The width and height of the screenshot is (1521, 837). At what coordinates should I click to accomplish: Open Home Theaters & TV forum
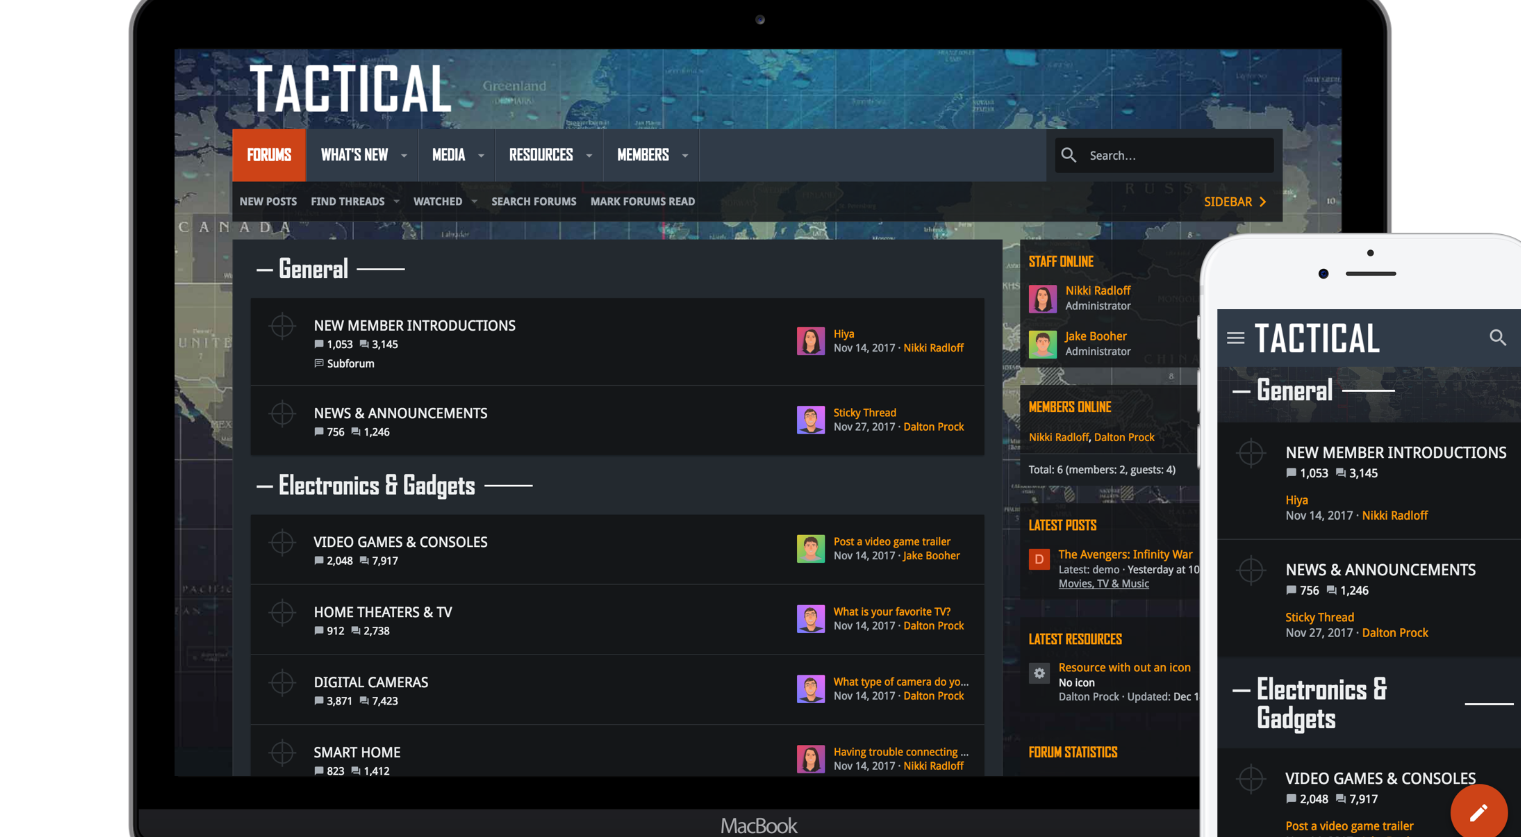point(383,612)
